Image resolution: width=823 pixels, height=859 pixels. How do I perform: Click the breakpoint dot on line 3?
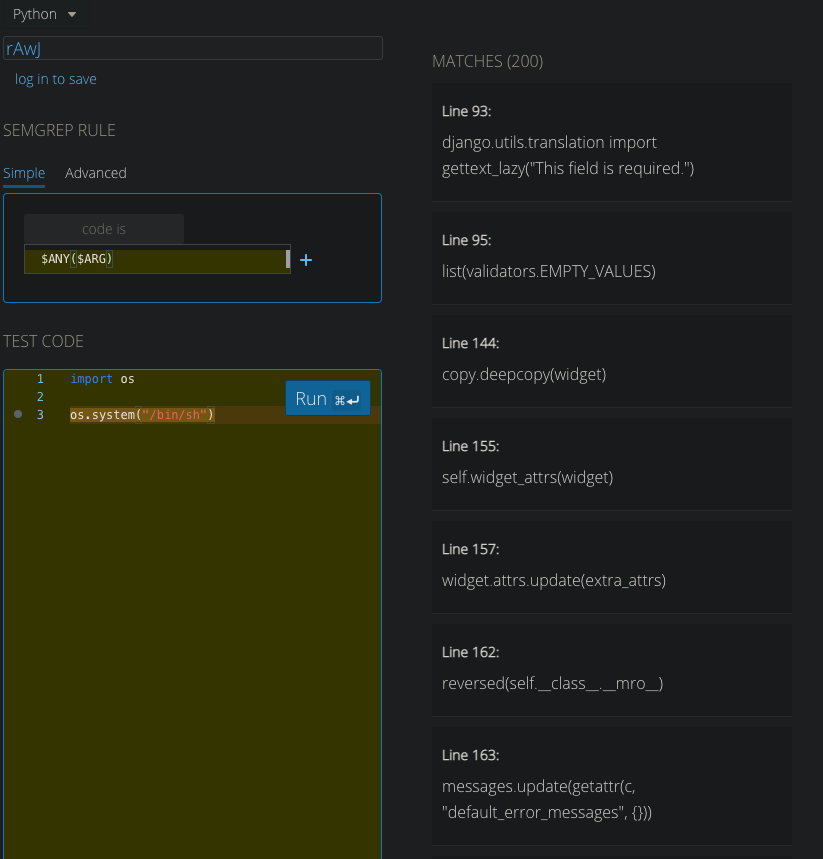(x=18, y=414)
